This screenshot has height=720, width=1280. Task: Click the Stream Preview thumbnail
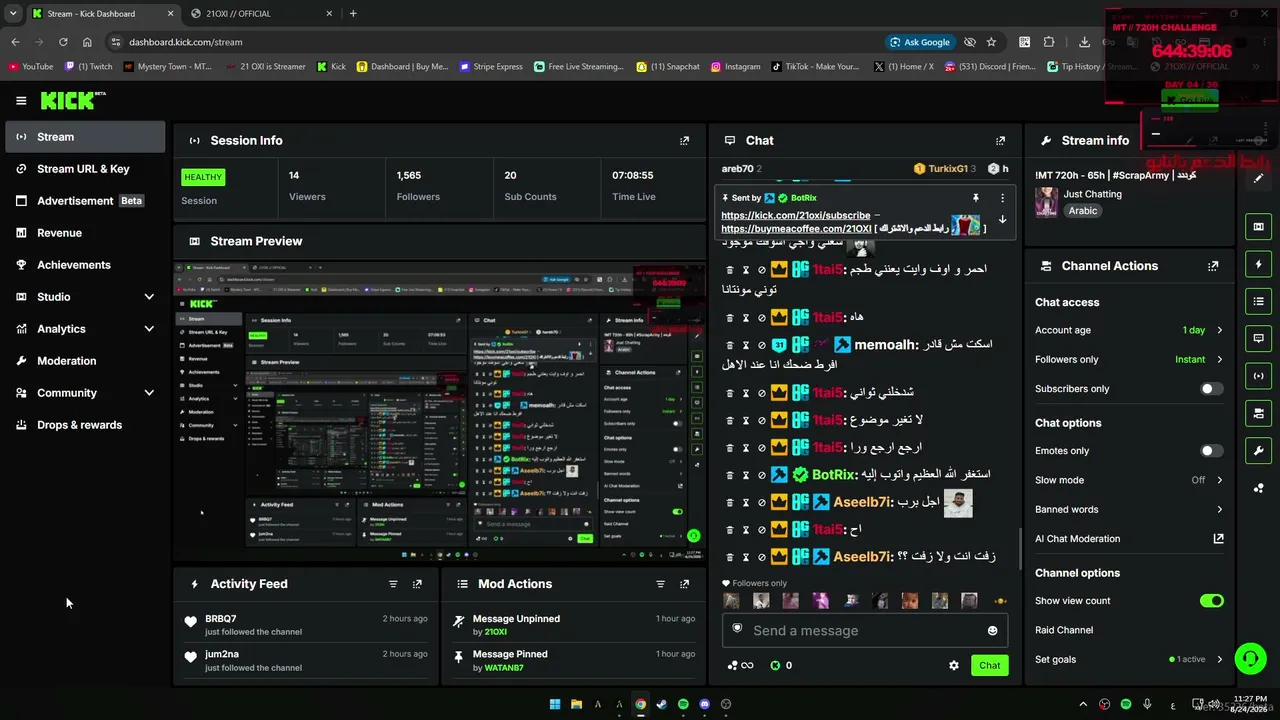pyautogui.click(x=439, y=409)
